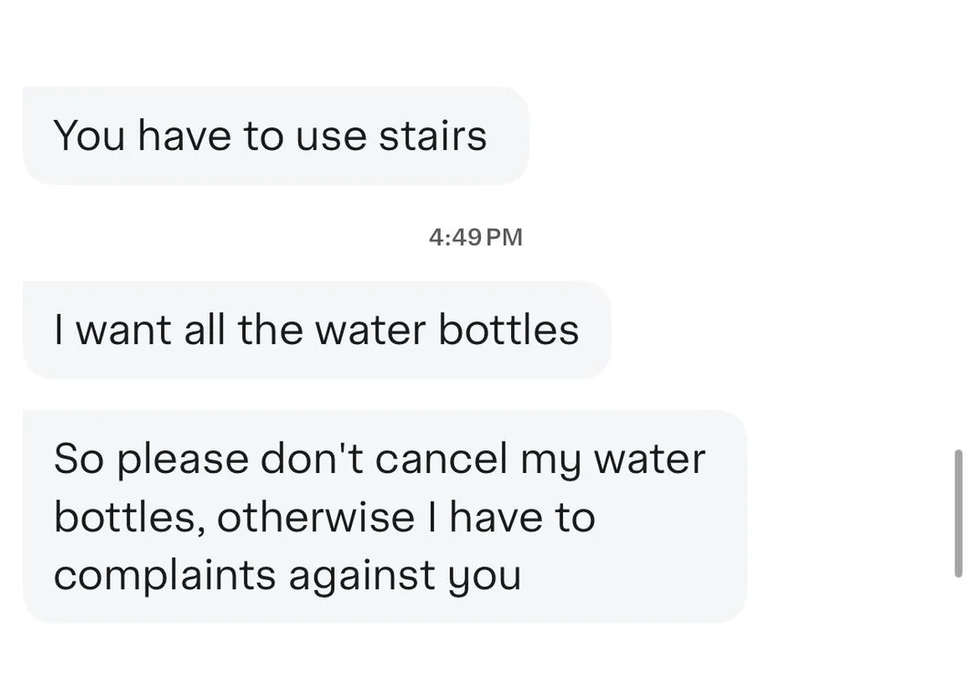
Task: Select the 4:49 PM timestamp
Action: [475, 237]
